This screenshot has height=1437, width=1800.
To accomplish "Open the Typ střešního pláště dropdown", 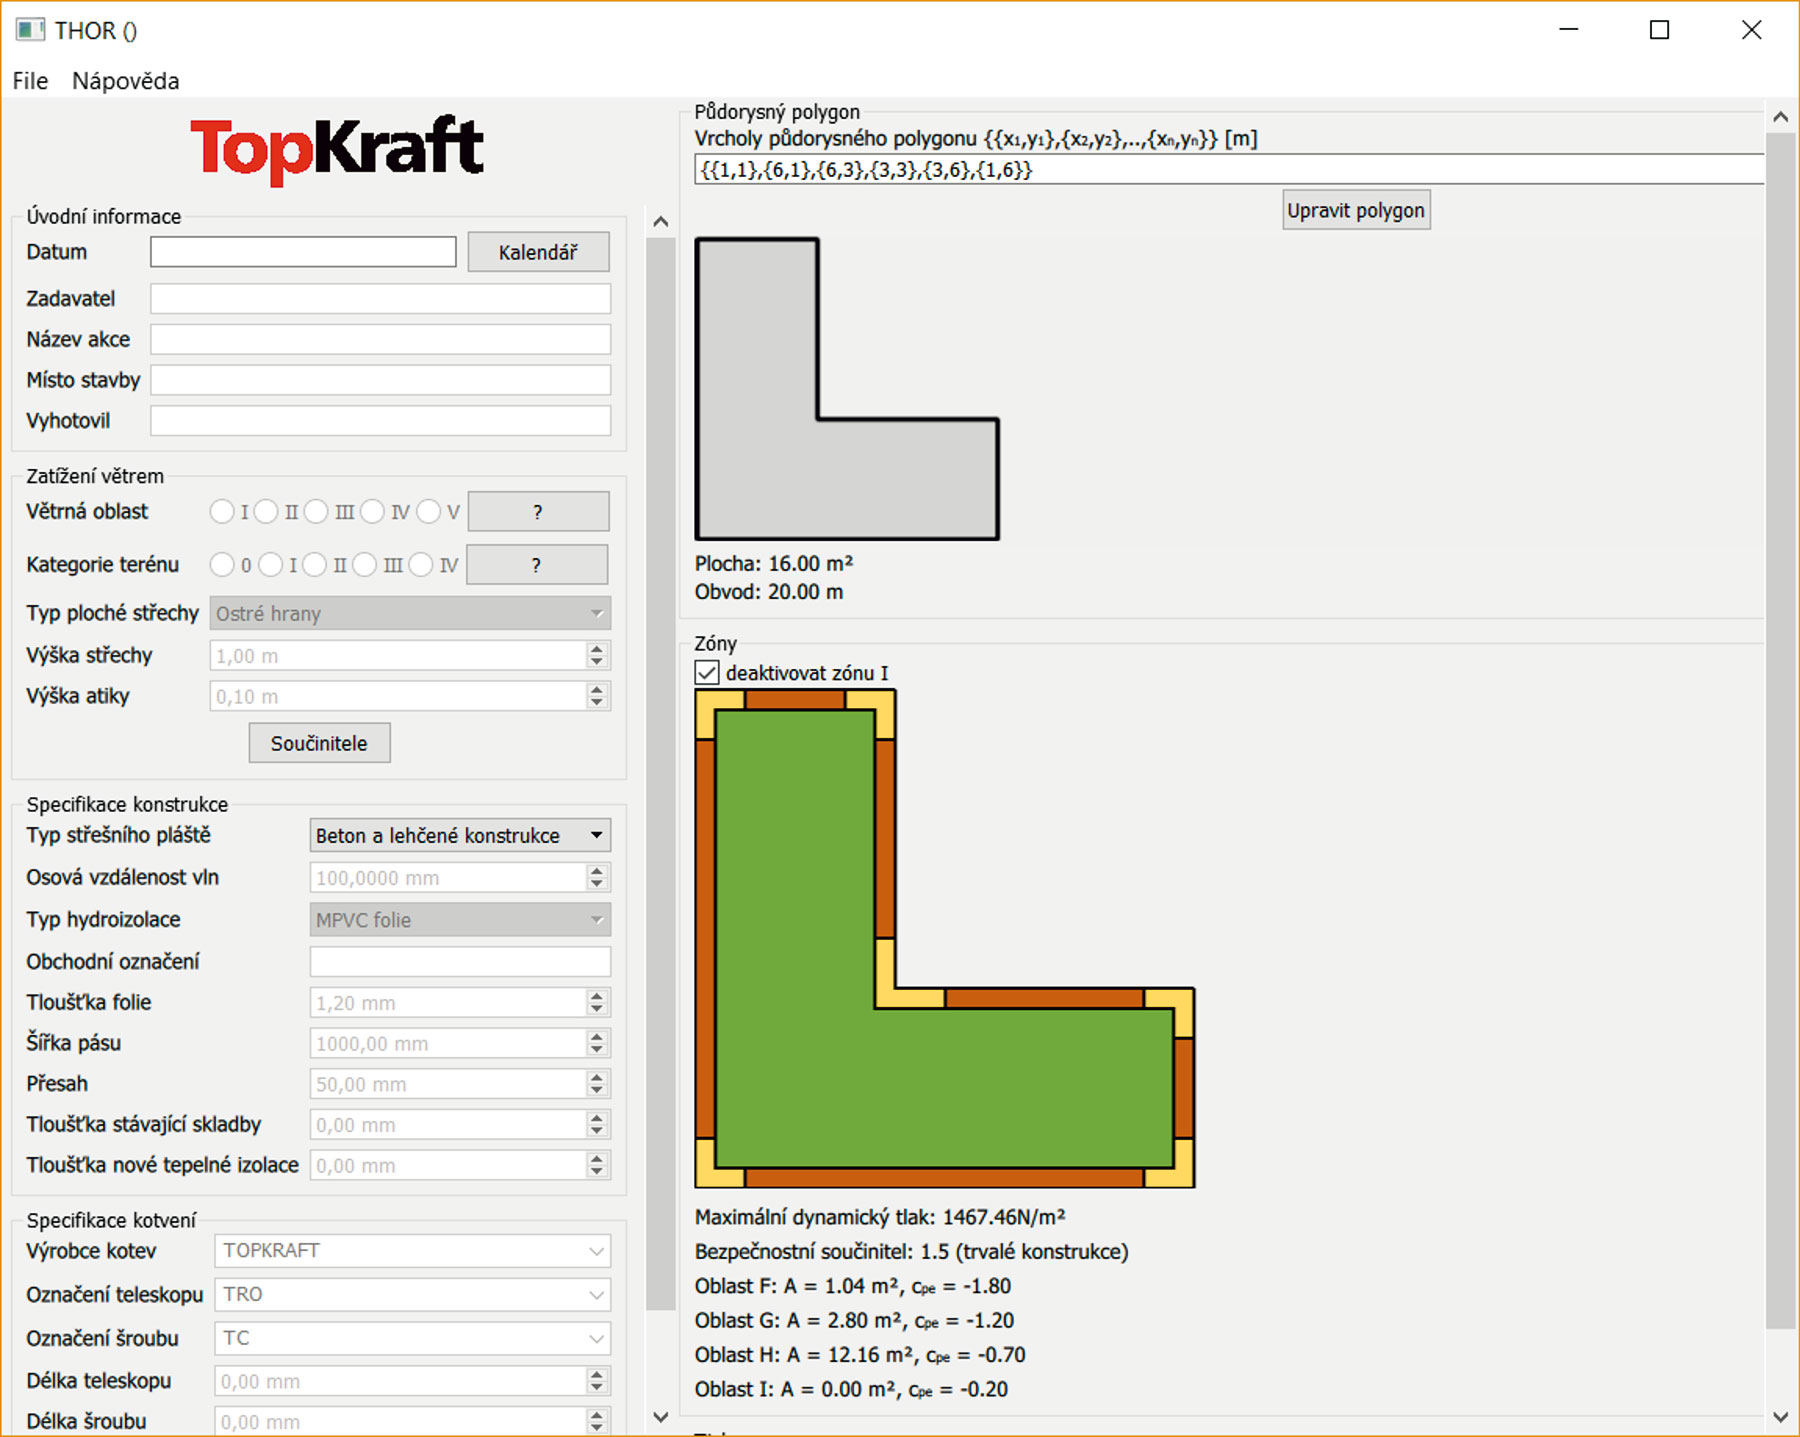I will click(460, 836).
